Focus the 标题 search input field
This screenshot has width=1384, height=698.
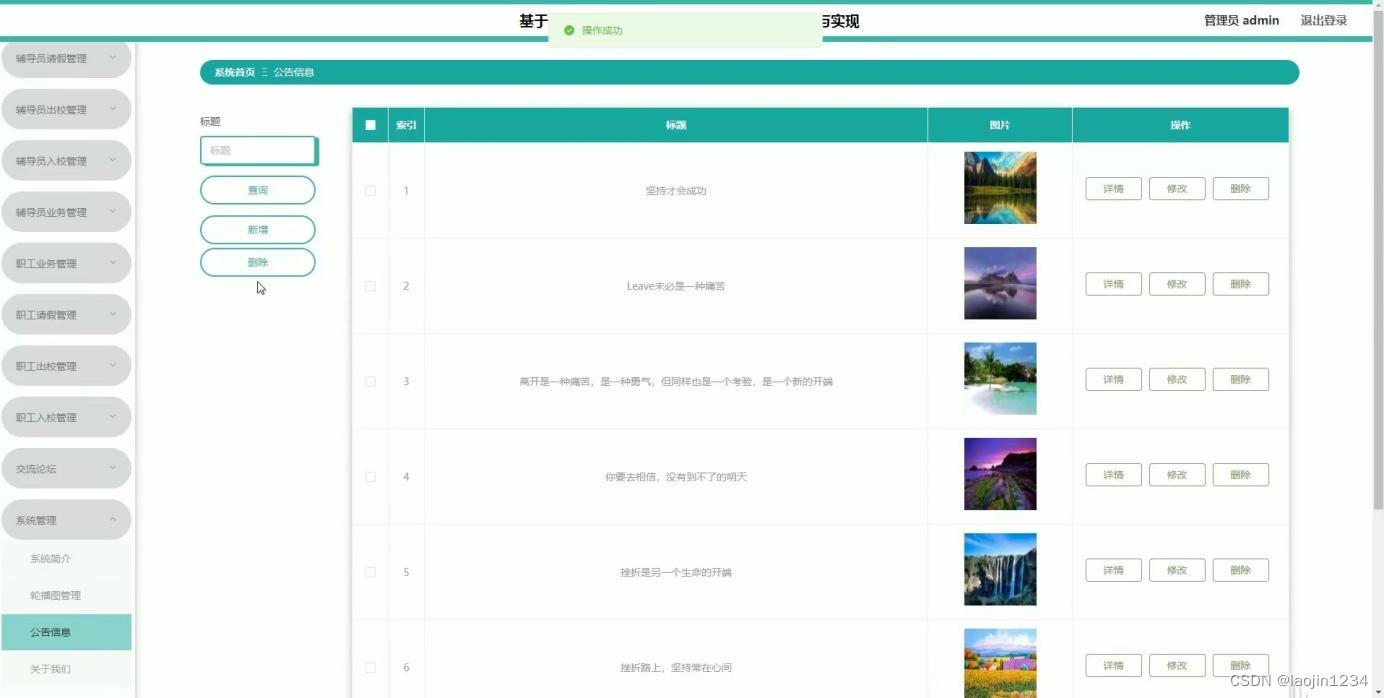pos(258,151)
